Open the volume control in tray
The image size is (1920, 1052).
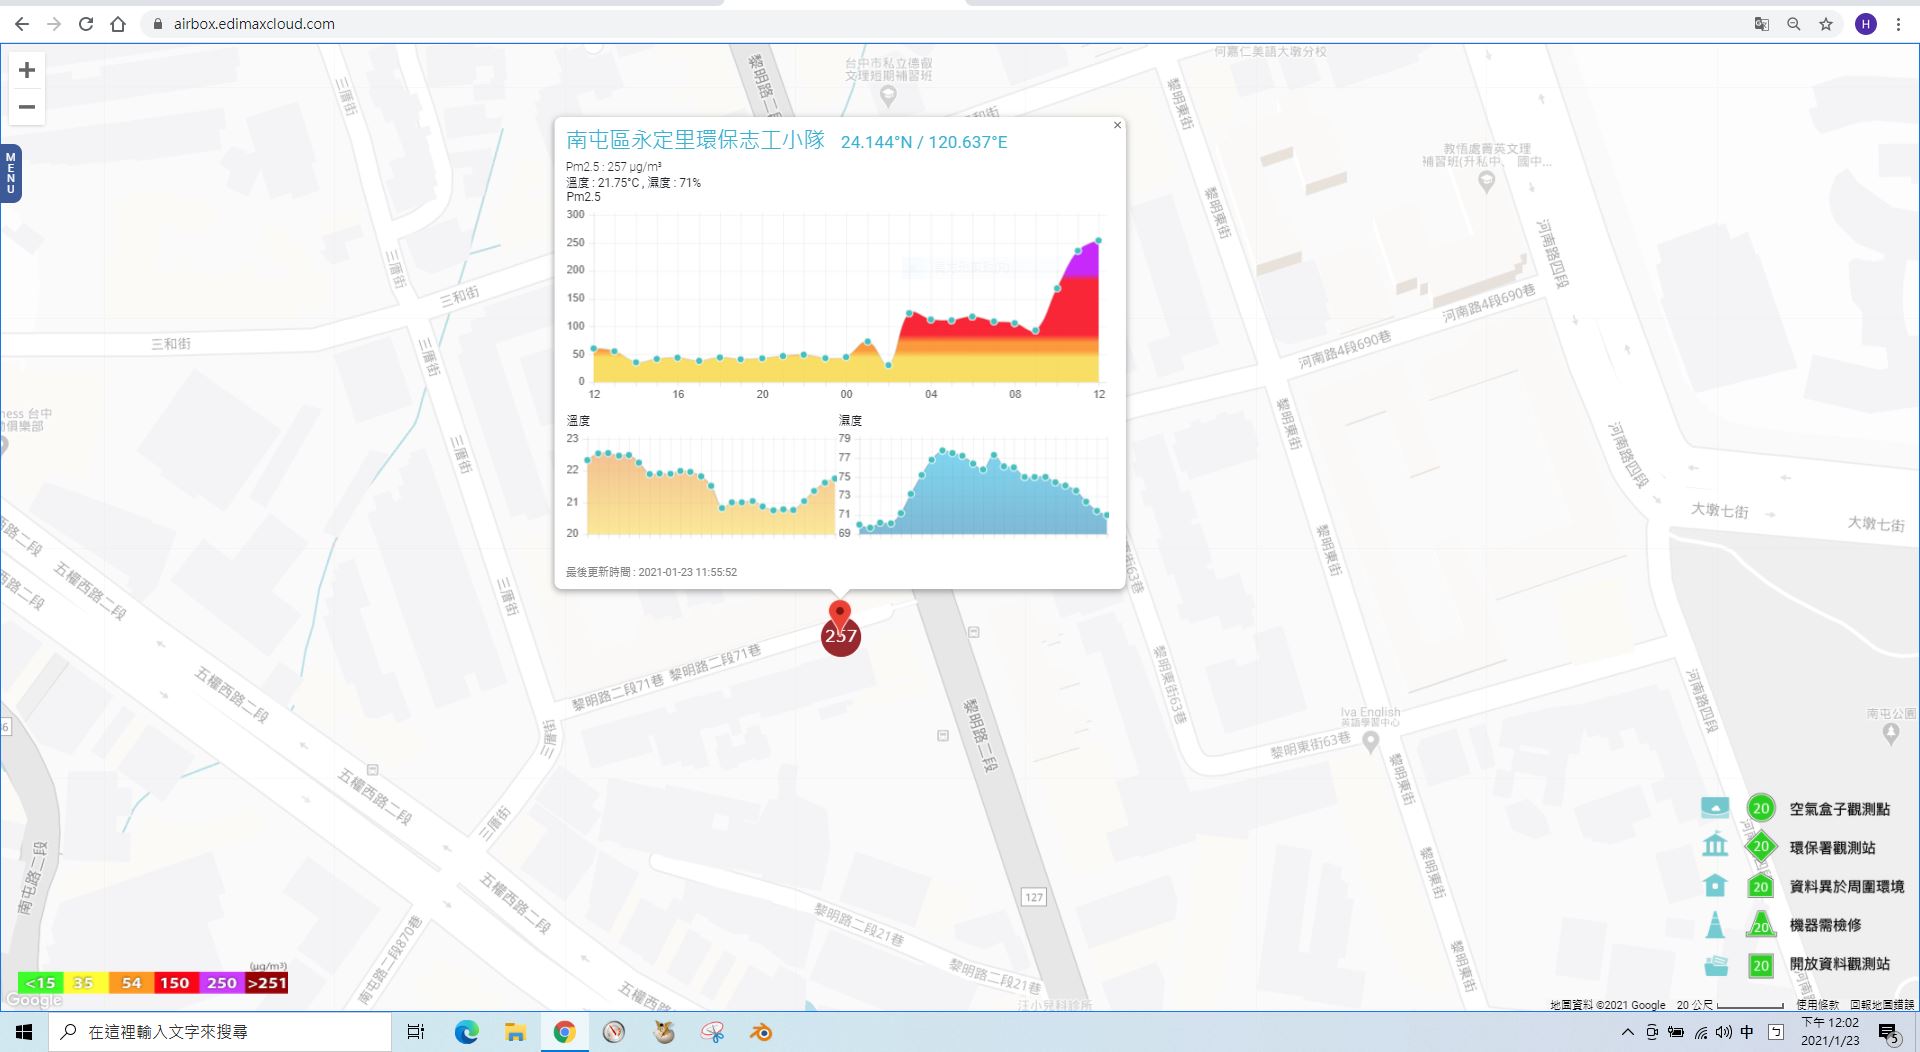pos(1724,1032)
